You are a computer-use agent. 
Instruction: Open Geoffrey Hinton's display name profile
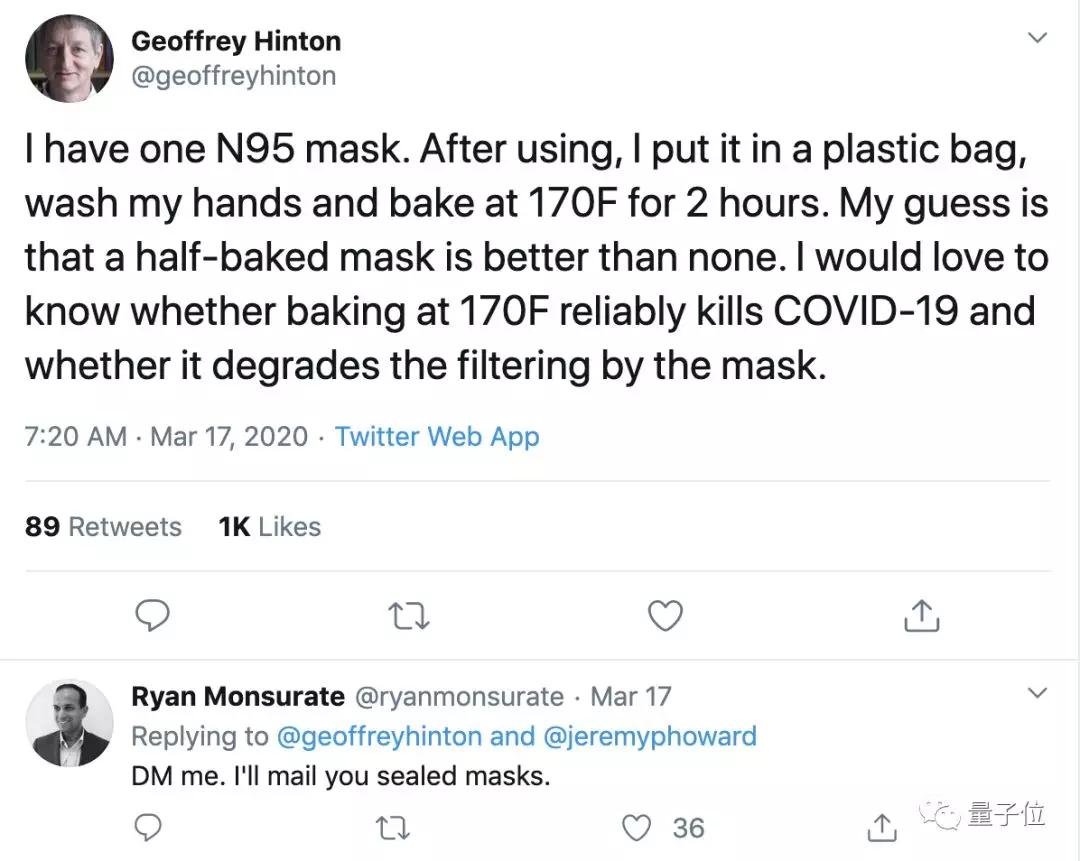[x=236, y=41]
